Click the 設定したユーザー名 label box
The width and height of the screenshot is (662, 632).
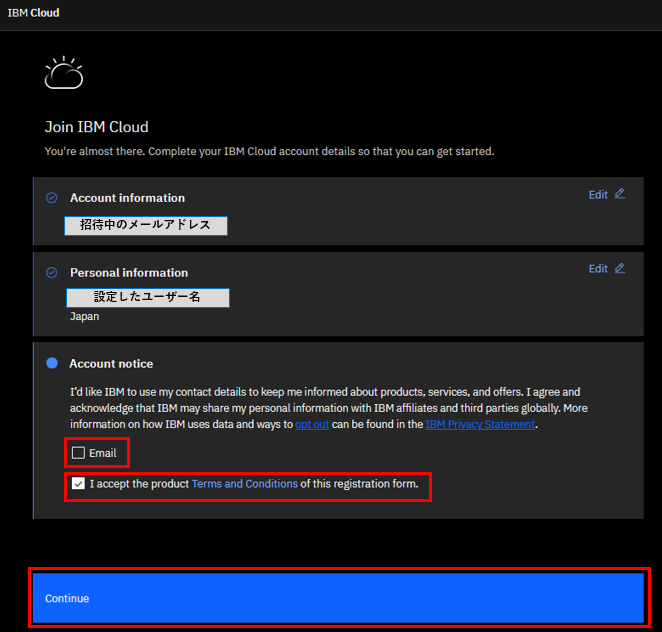coord(148,298)
